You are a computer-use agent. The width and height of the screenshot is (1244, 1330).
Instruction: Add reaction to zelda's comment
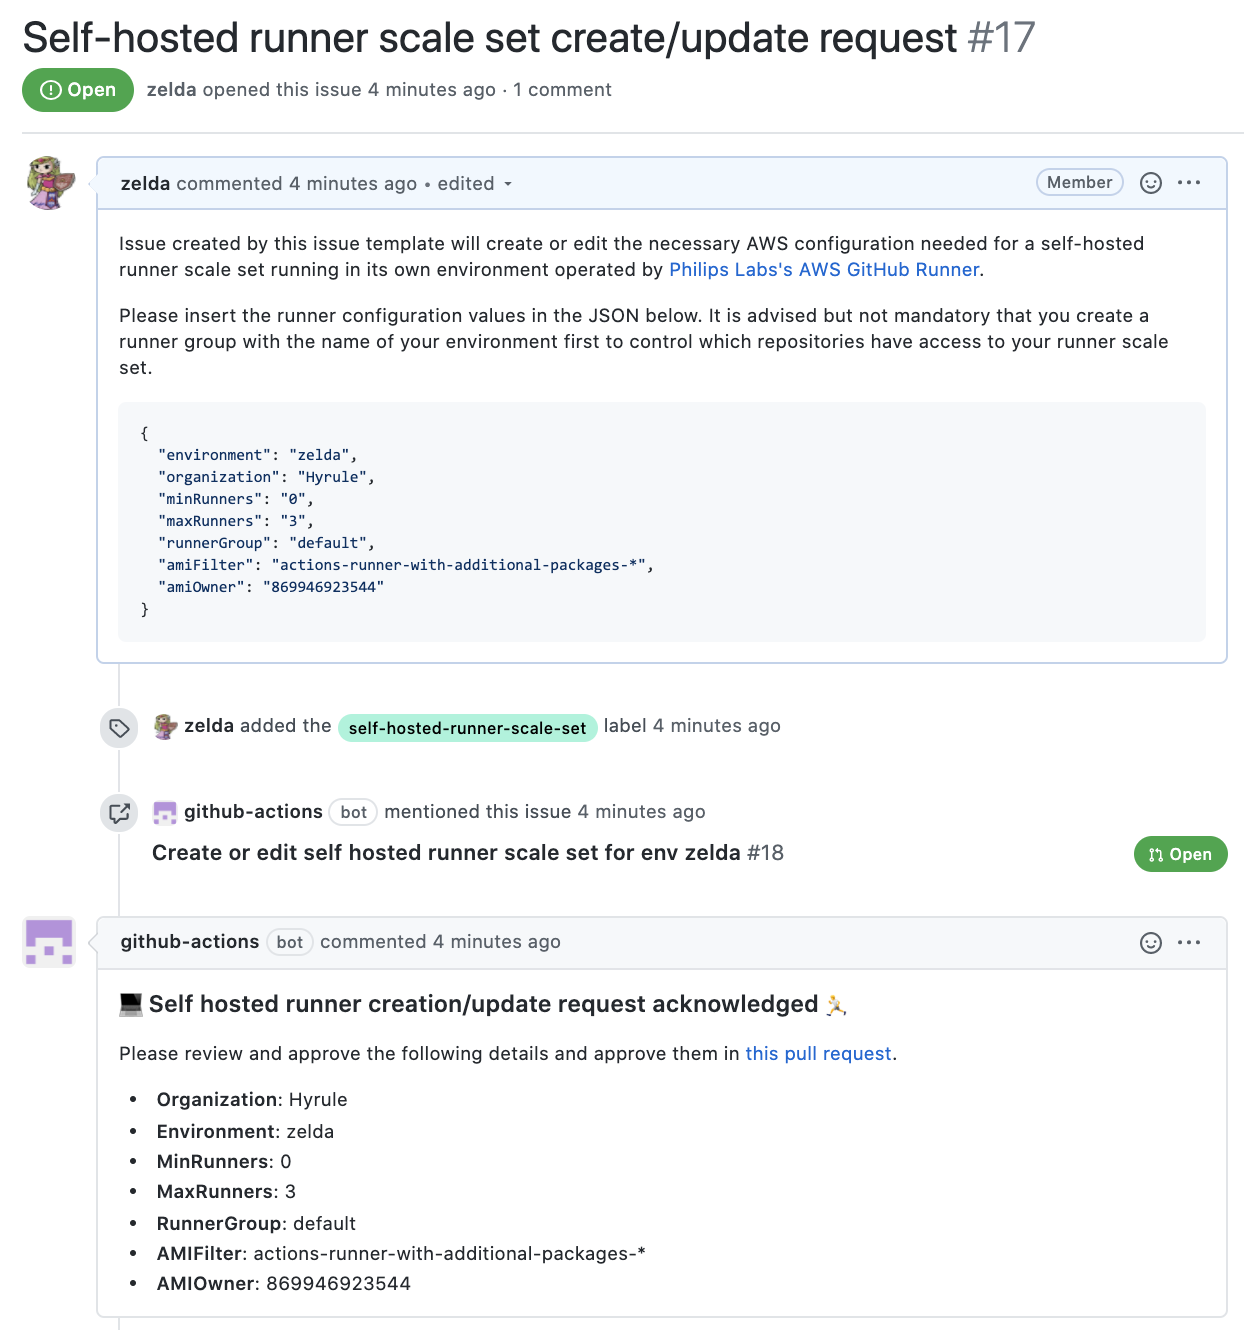[1151, 183]
